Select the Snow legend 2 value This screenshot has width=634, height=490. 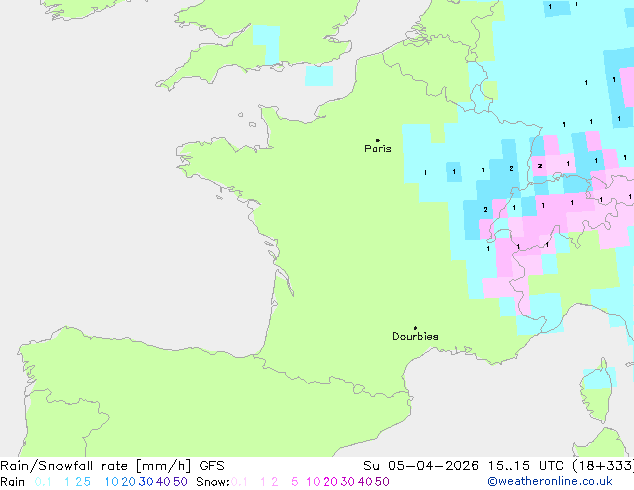pyautogui.click(x=275, y=482)
